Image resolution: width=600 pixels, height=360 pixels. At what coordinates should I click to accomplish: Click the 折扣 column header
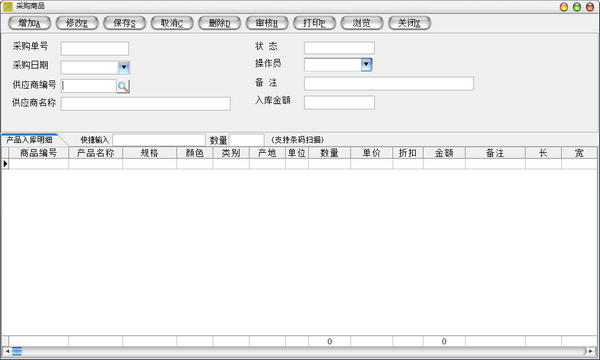(408, 153)
